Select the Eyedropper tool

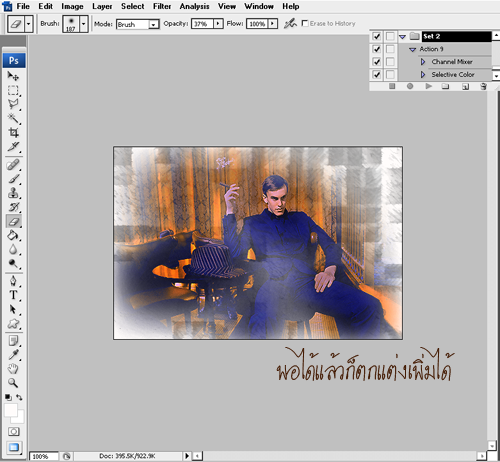[13, 355]
